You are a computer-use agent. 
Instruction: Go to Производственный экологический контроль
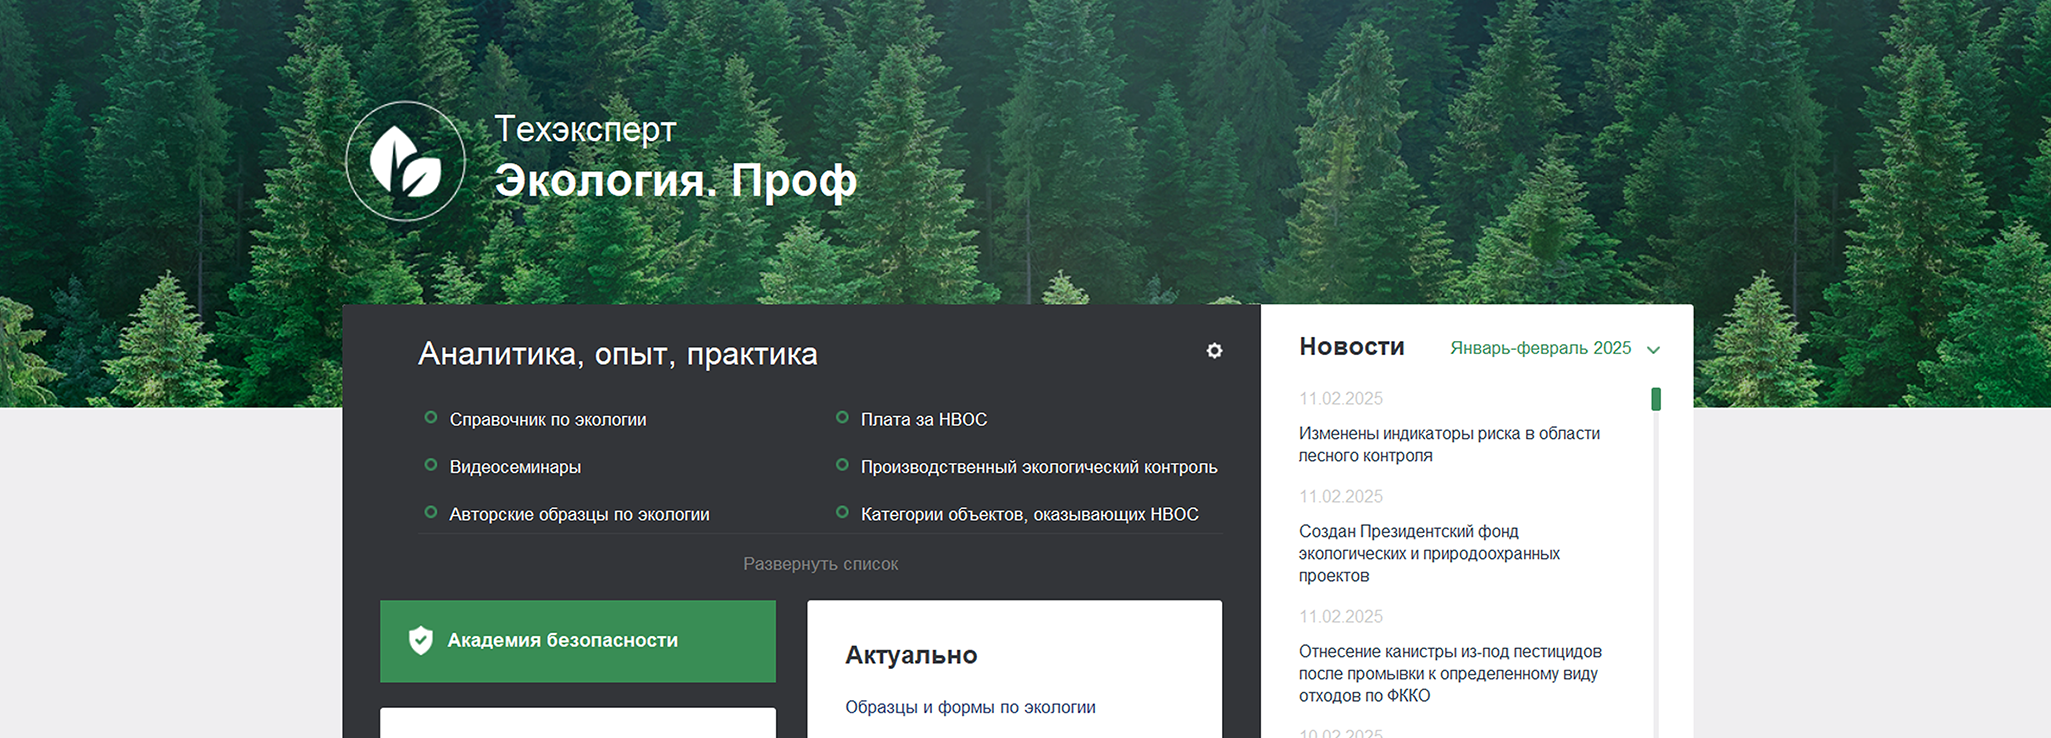pyautogui.click(x=1038, y=467)
